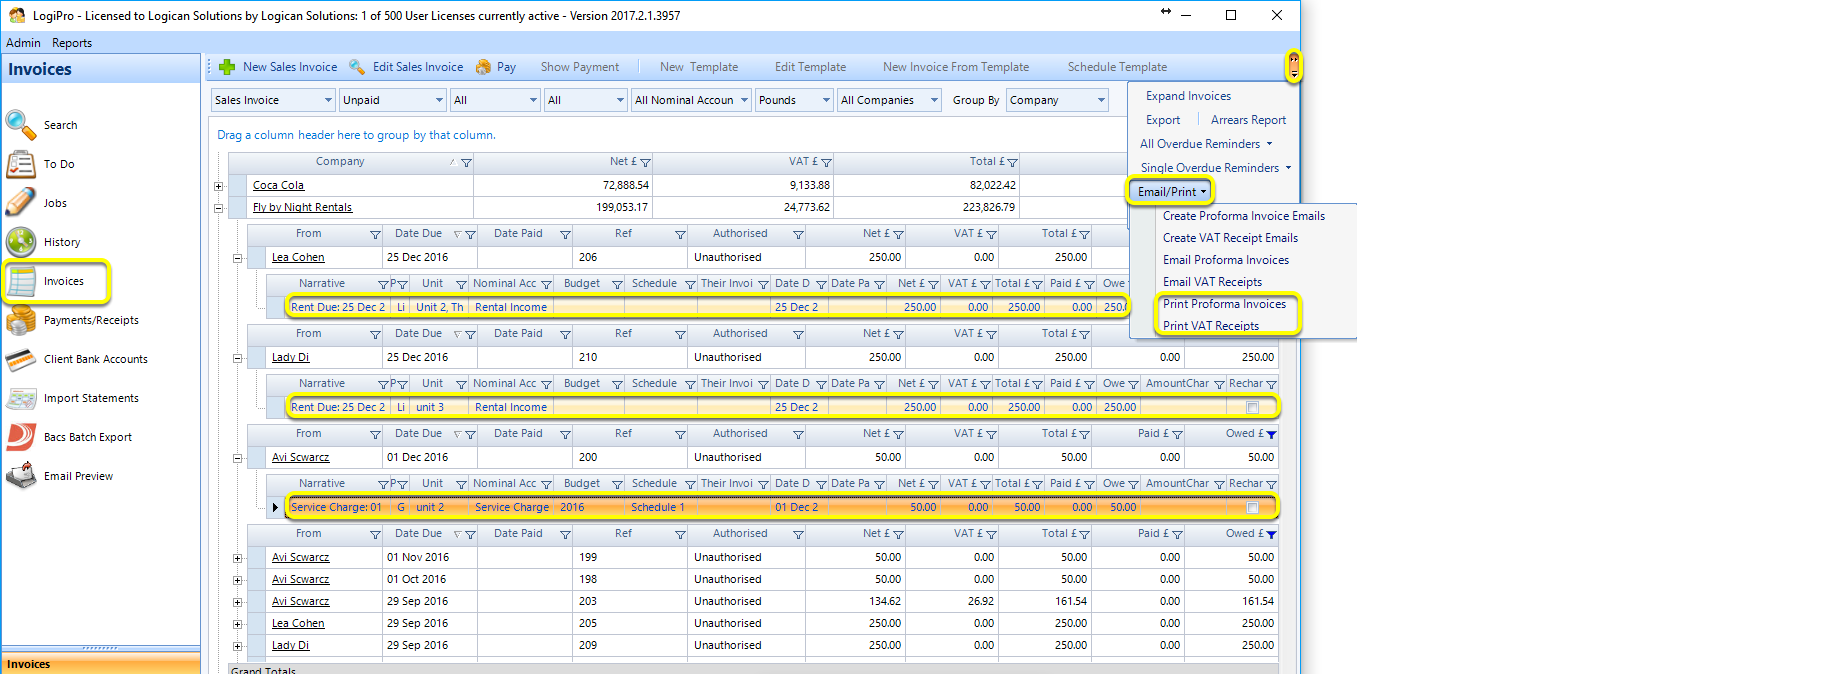1821x674 pixels.
Task: Filter Owed £ column in Avi Scwarcz header
Action: click(1271, 434)
